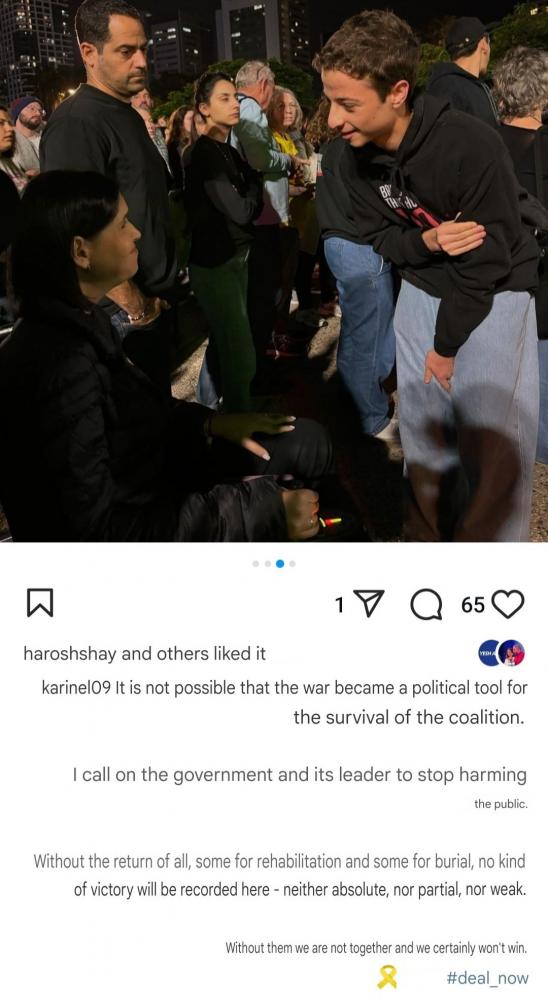Tap the carousel photo of the crowd

(274, 271)
